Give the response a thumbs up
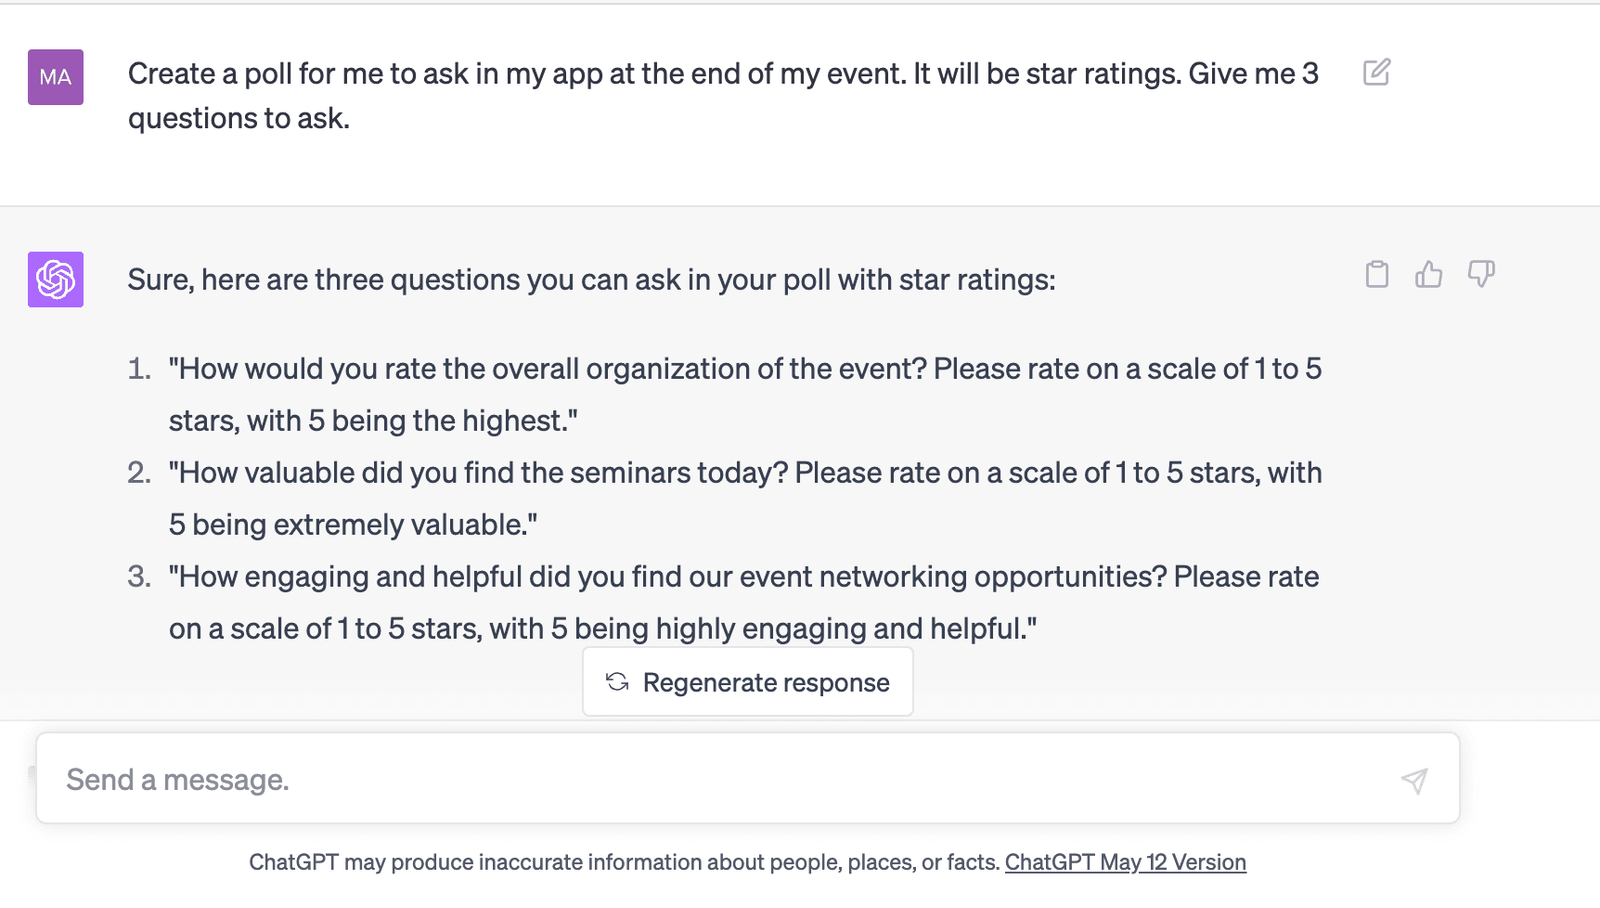Image resolution: width=1600 pixels, height=908 pixels. coord(1429,274)
